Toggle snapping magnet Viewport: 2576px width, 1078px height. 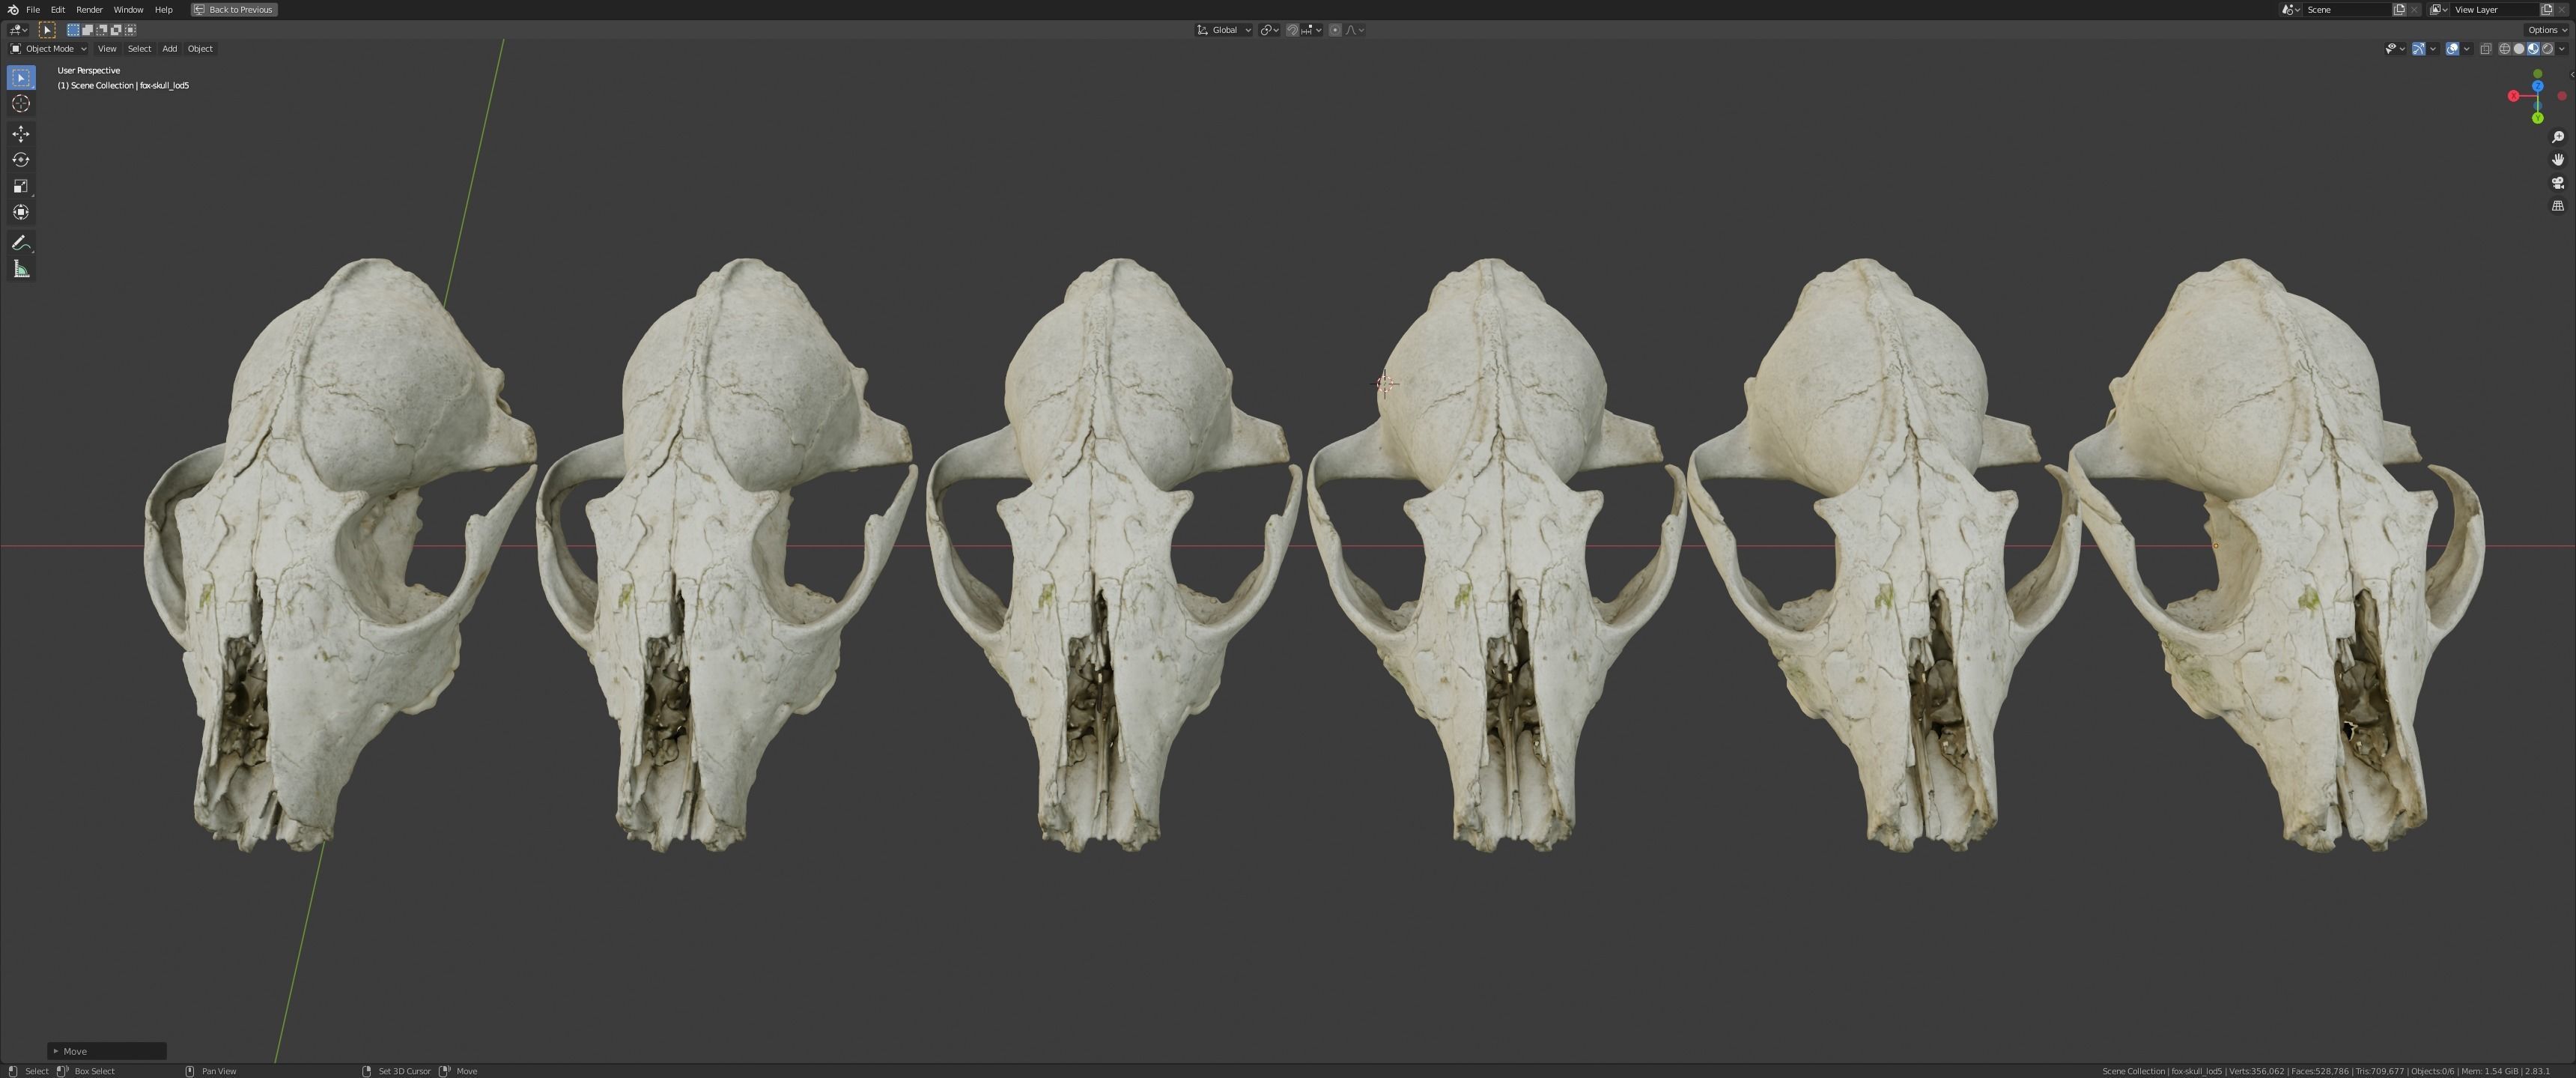coord(1292,30)
